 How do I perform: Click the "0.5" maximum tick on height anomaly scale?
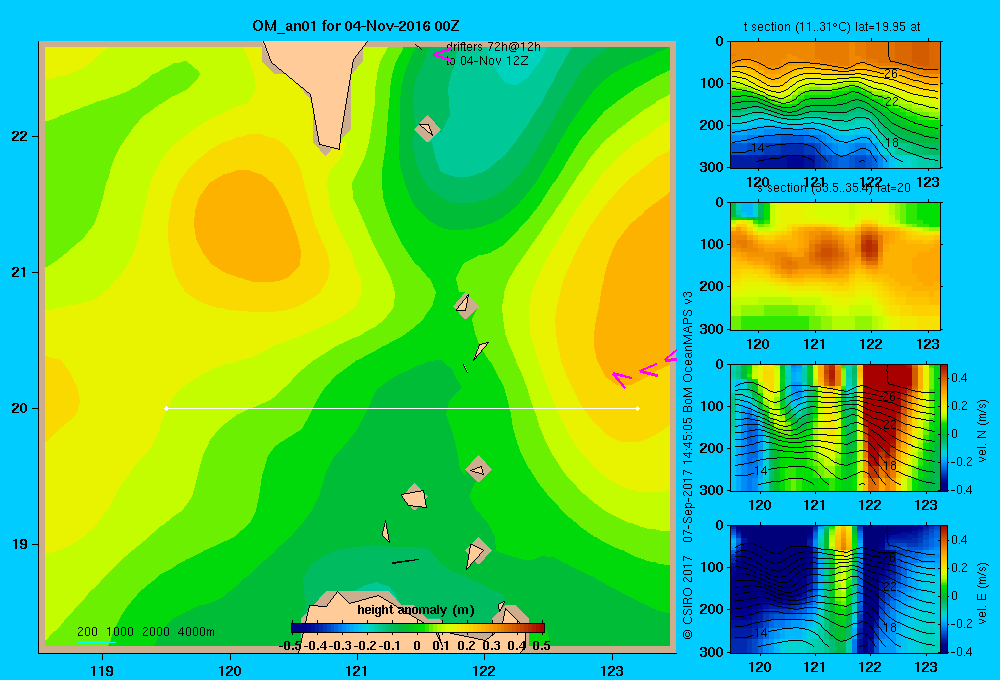click(x=541, y=646)
